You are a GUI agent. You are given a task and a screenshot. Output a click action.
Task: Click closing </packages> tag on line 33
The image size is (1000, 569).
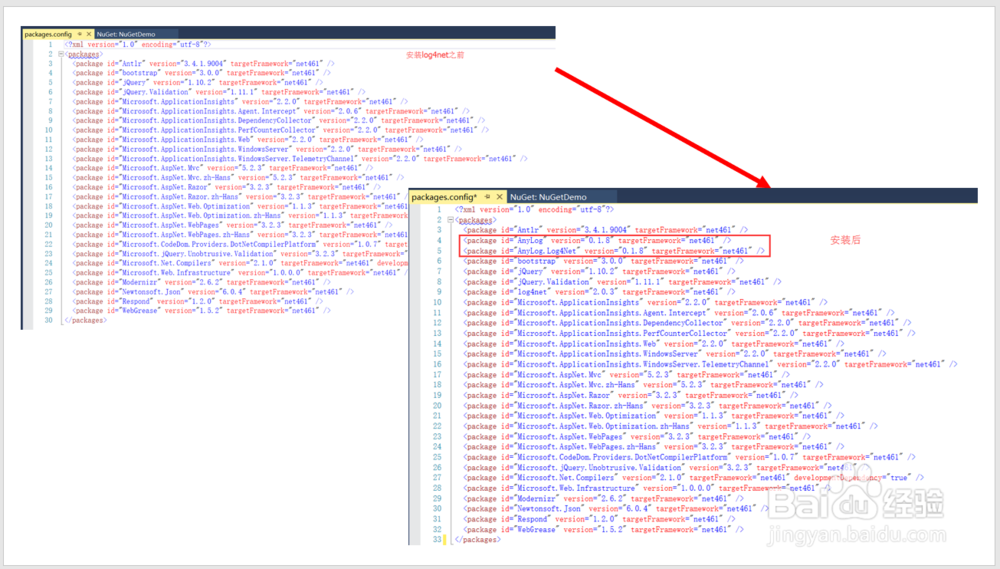tap(478, 540)
